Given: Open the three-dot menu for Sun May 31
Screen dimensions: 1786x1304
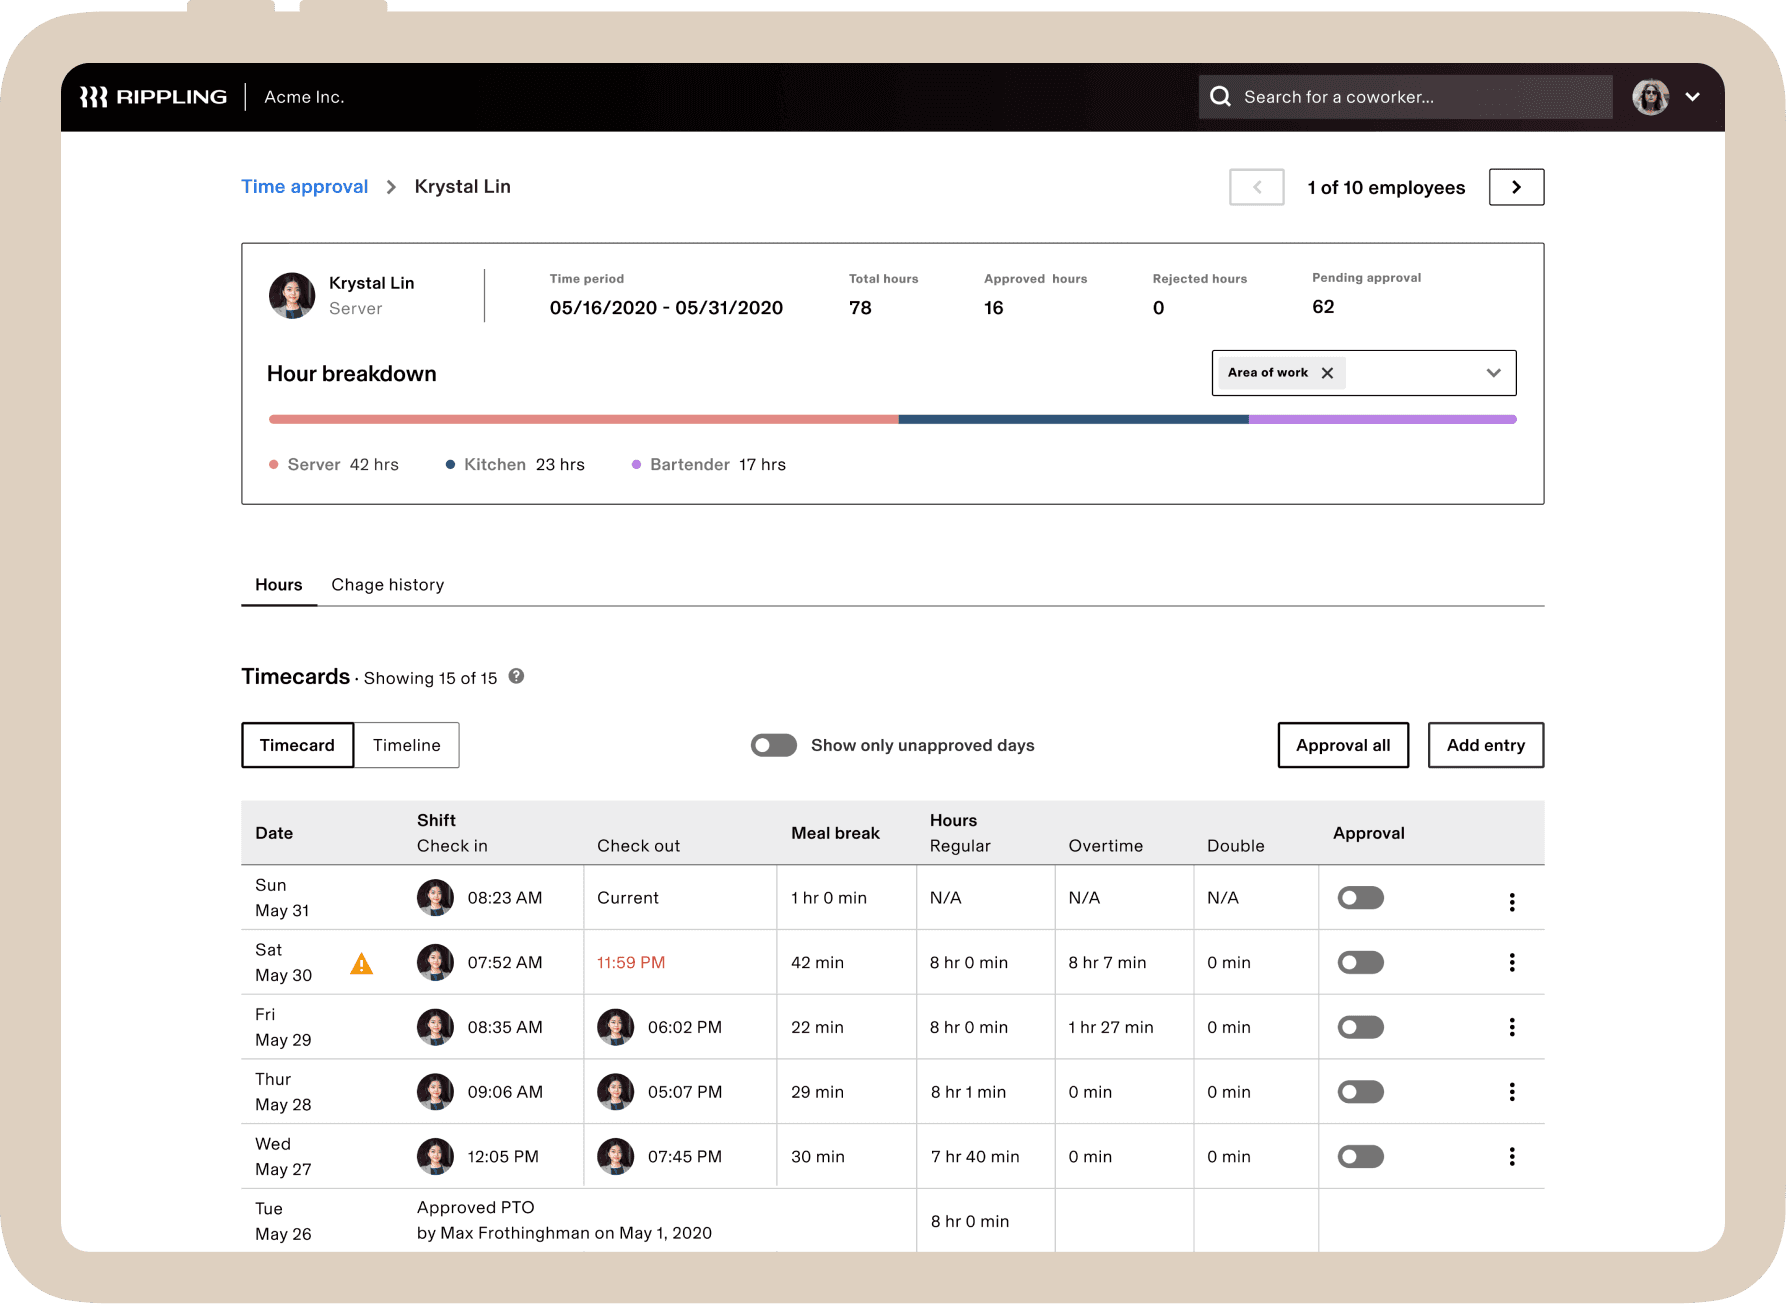Looking at the screenshot, I should tap(1511, 902).
